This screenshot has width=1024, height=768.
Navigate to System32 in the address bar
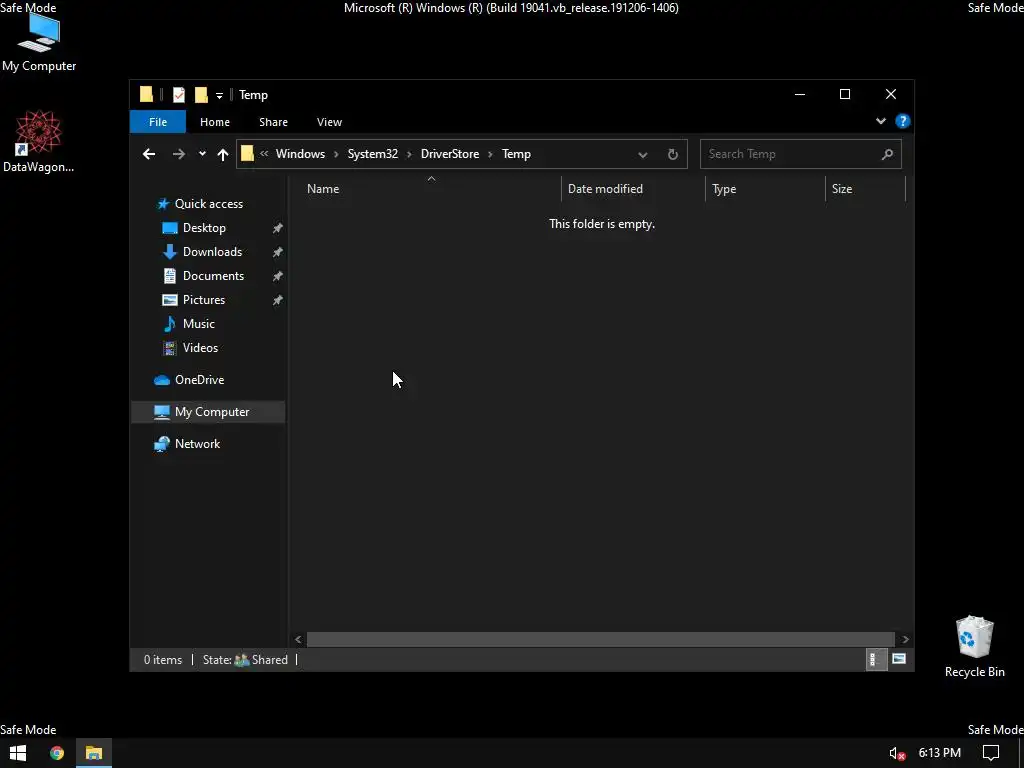pyautogui.click(x=372, y=154)
